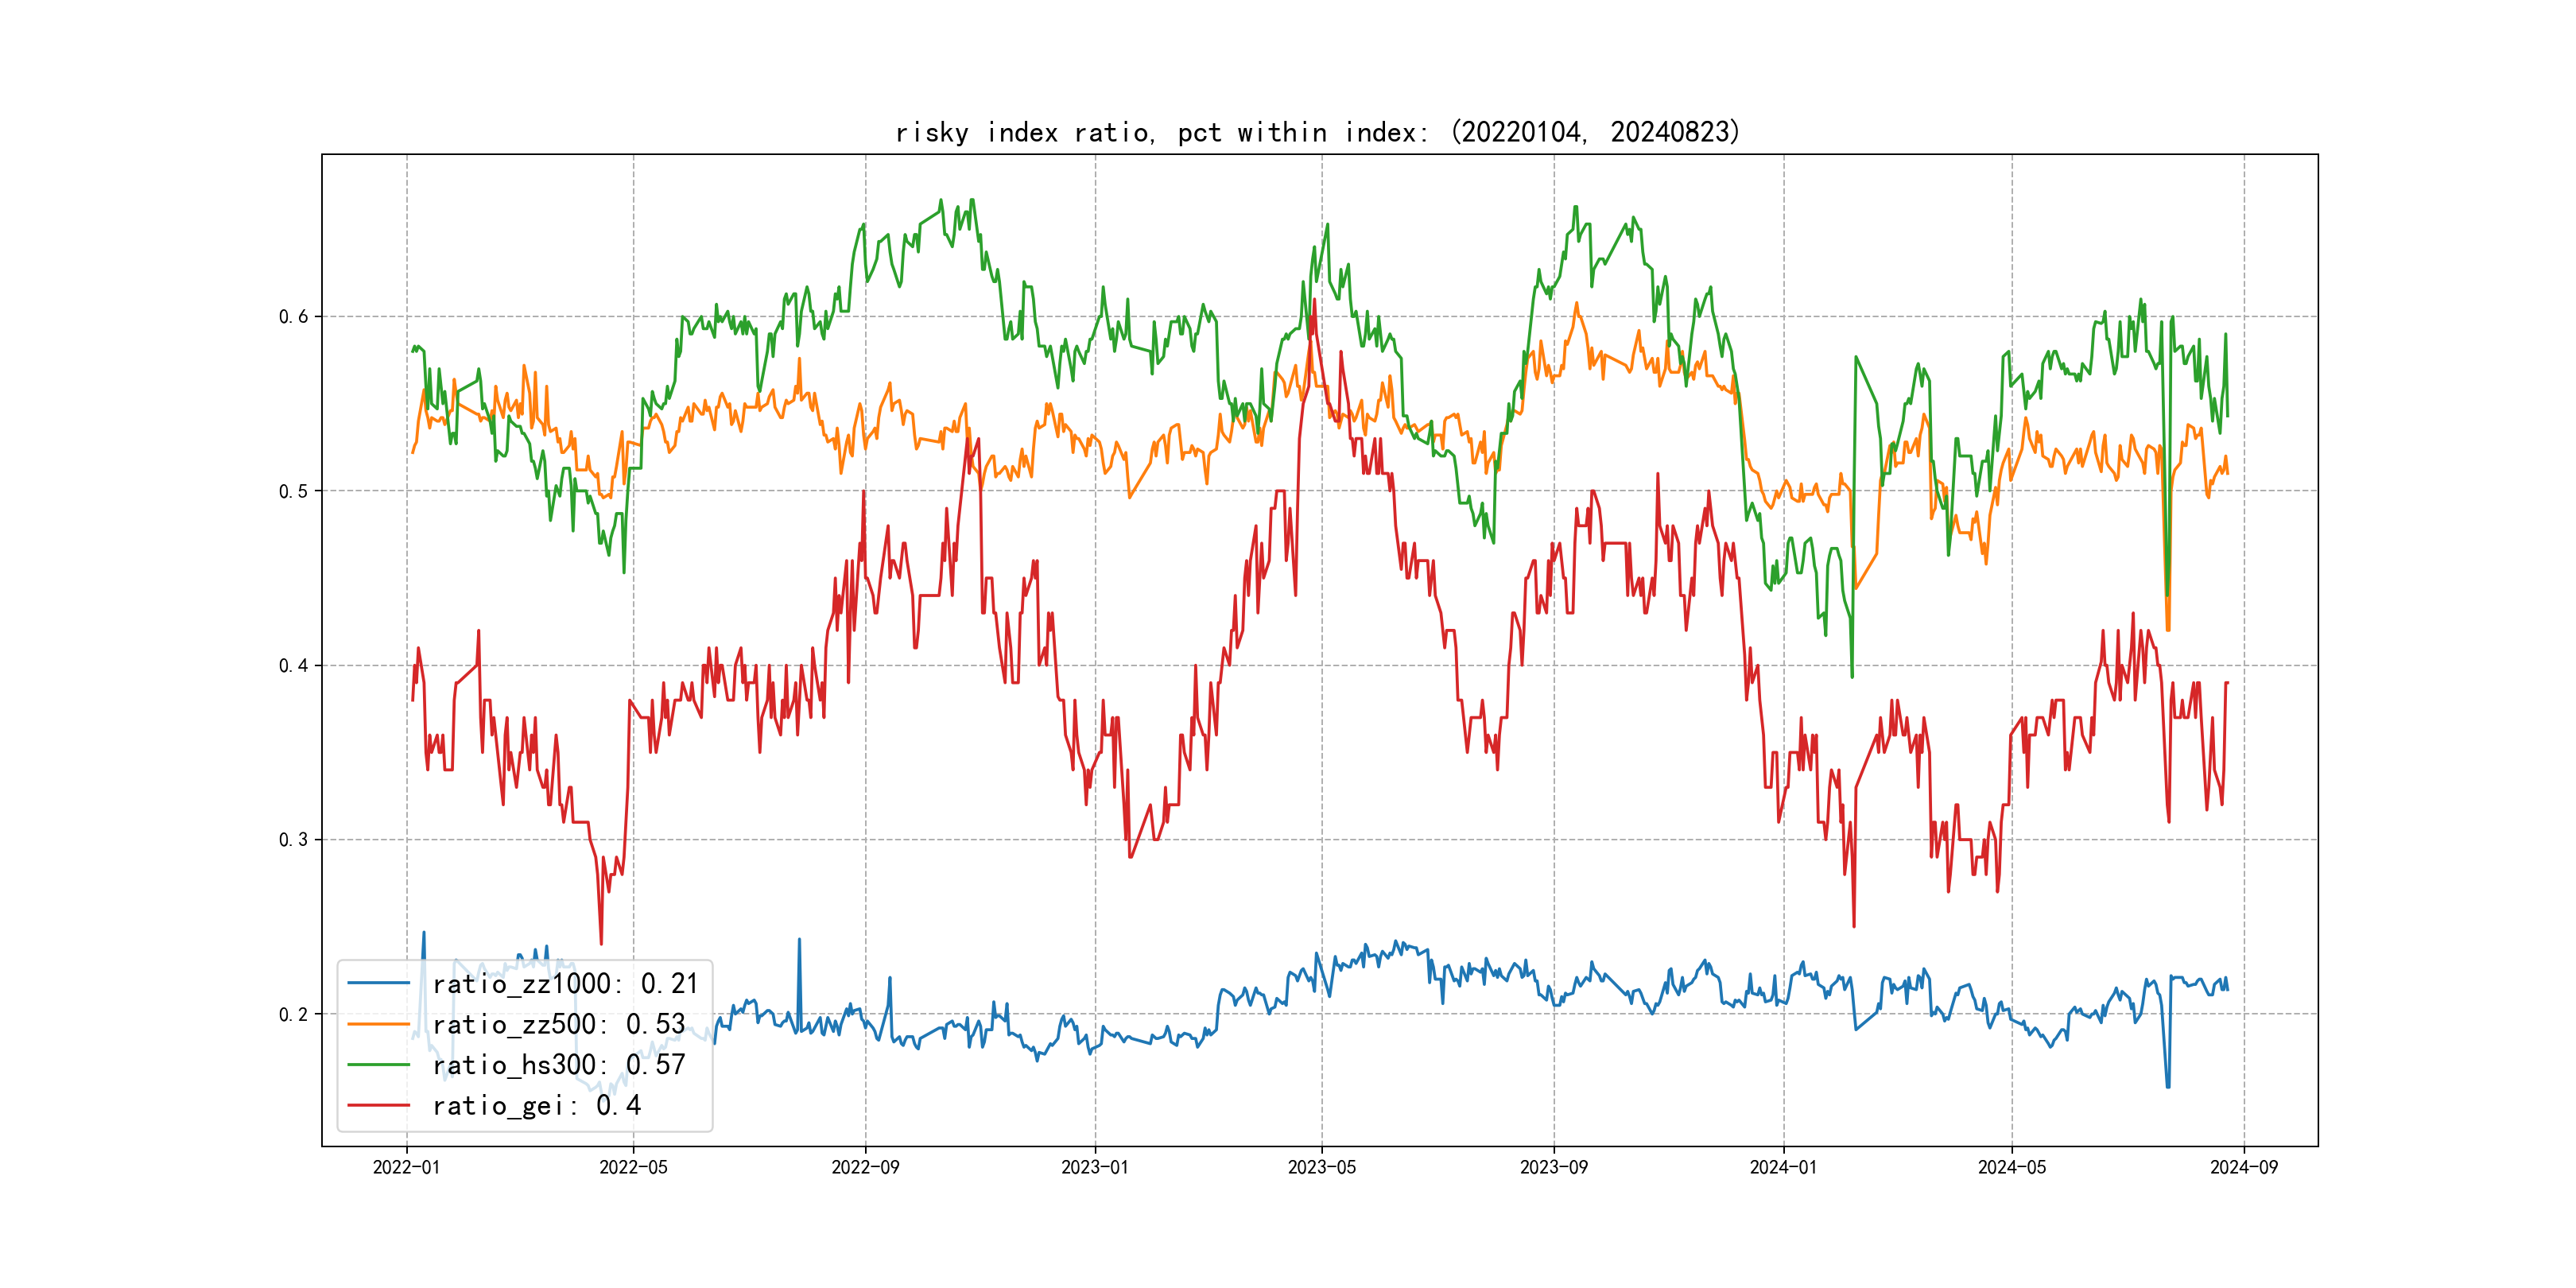The width and height of the screenshot is (2576, 1288).
Task: Click the 2023-05 x-axis tick label
Action: (x=1321, y=1167)
